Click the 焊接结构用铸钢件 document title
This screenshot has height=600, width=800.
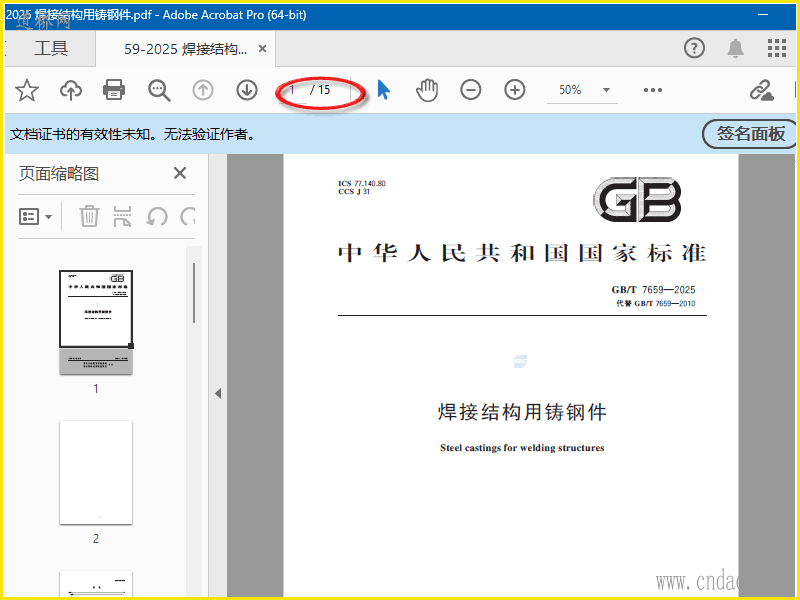click(x=522, y=412)
